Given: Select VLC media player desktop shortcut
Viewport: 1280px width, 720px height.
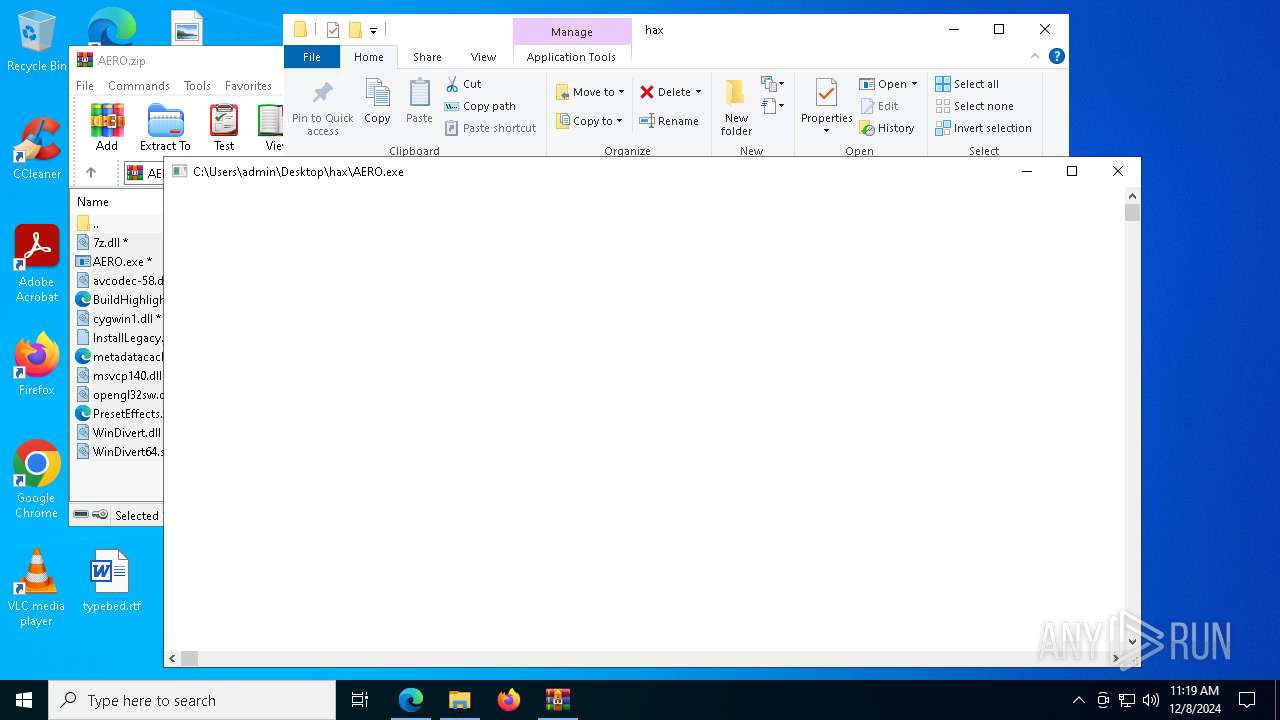Looking at the screenshot, I should [37, 588].
